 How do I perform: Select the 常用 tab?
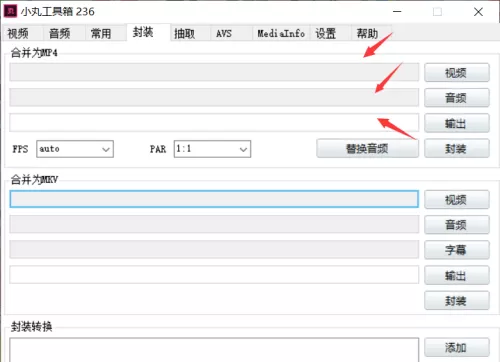pos(105,33)
